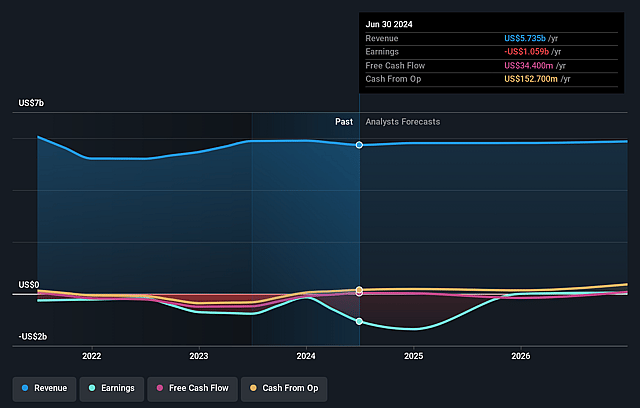Click the US$34.400m free cash flow value
This screenshot has height=408, width=640.
click(x=531, y=65)
